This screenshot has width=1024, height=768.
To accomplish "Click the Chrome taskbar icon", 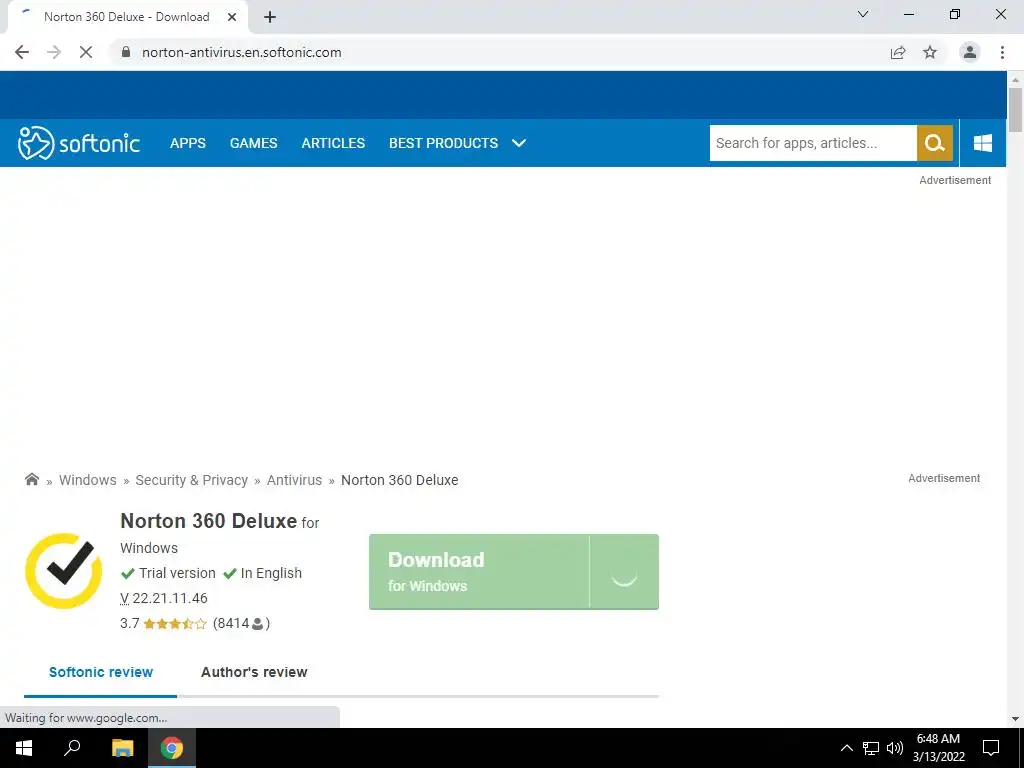I will [172, 748].
